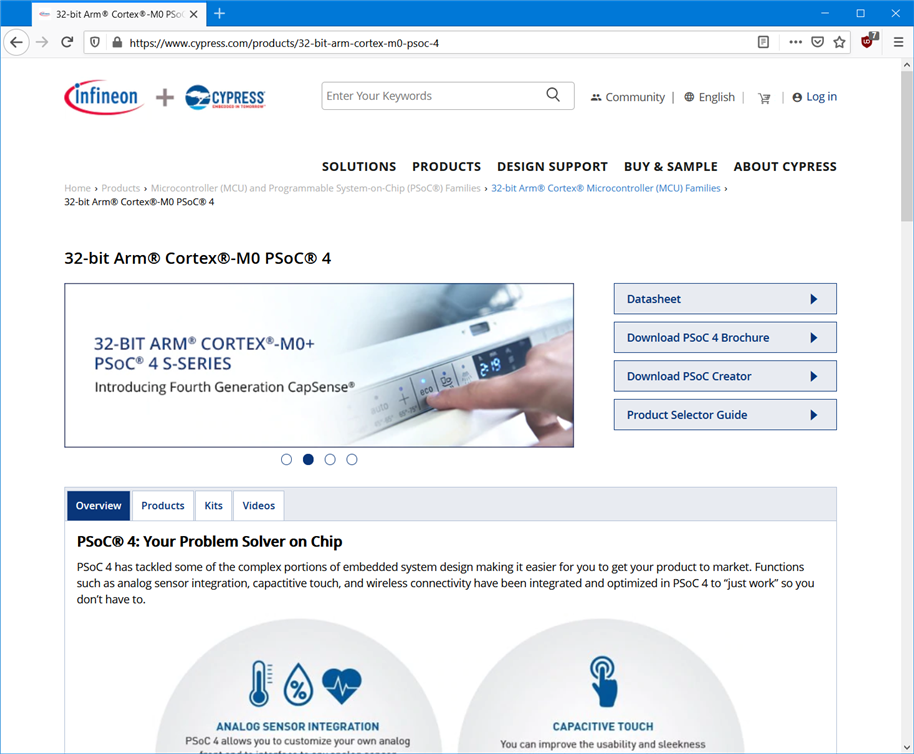Click the scrollbar up arrow
Viewport: 914px width, 754px height.
point(906,64)
